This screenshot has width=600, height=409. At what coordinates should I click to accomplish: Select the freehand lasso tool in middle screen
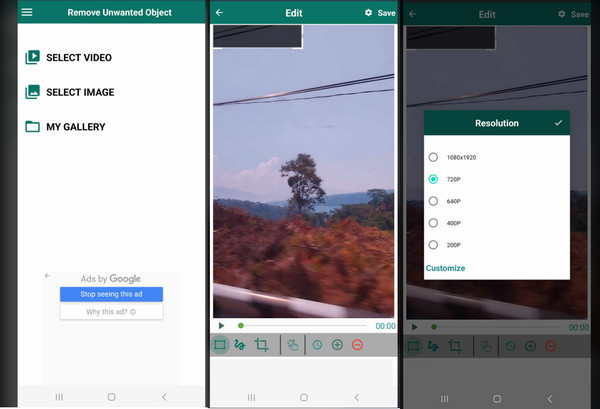(x=240, y=345)
